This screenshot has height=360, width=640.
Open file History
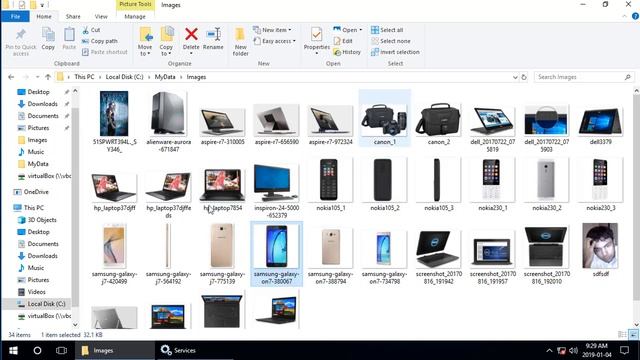(347, 52)
